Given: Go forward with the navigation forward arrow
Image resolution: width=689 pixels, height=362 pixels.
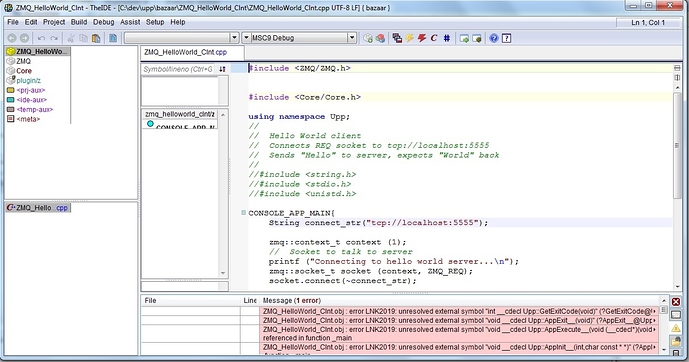Looking at the screenshot, I should [25, 38].
